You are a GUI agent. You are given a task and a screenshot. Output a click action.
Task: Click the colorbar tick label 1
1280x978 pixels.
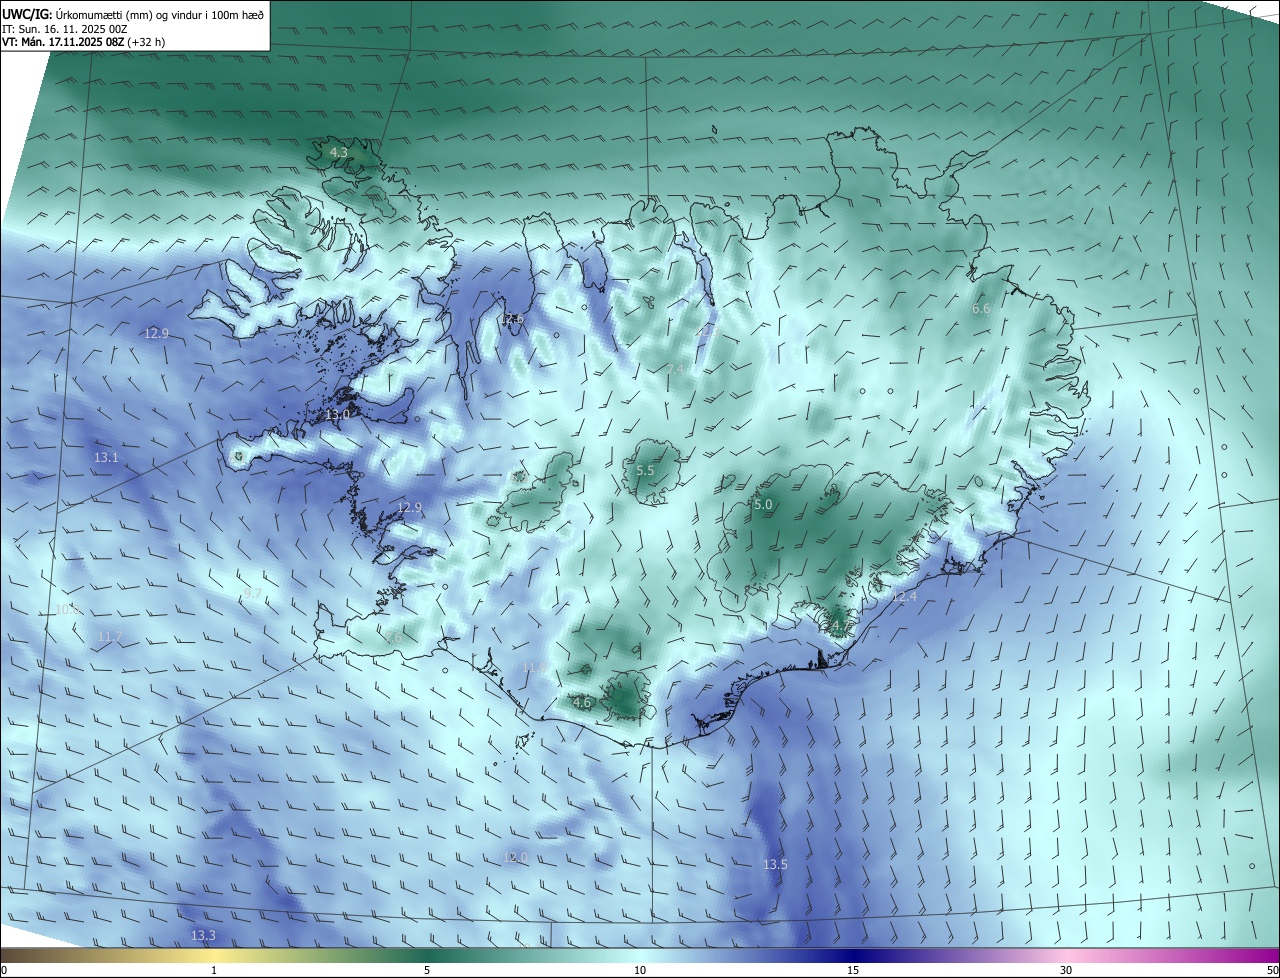(214, 970)
